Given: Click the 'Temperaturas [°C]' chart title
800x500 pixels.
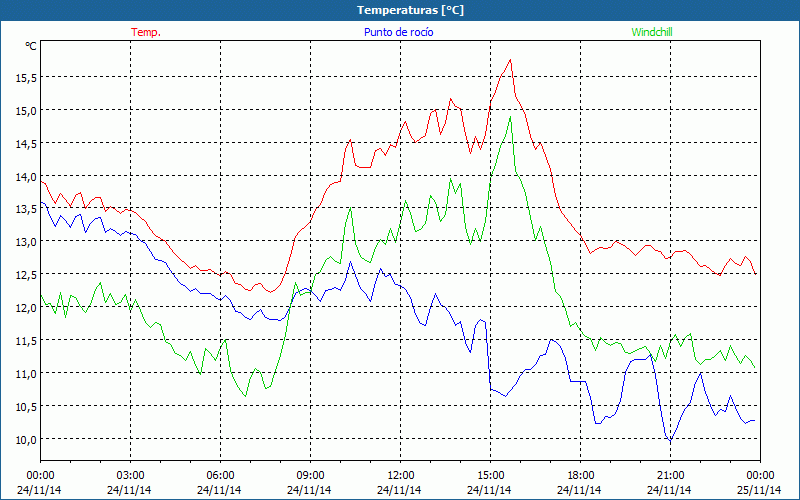Looking at the screenshot, I should point(410,10).
